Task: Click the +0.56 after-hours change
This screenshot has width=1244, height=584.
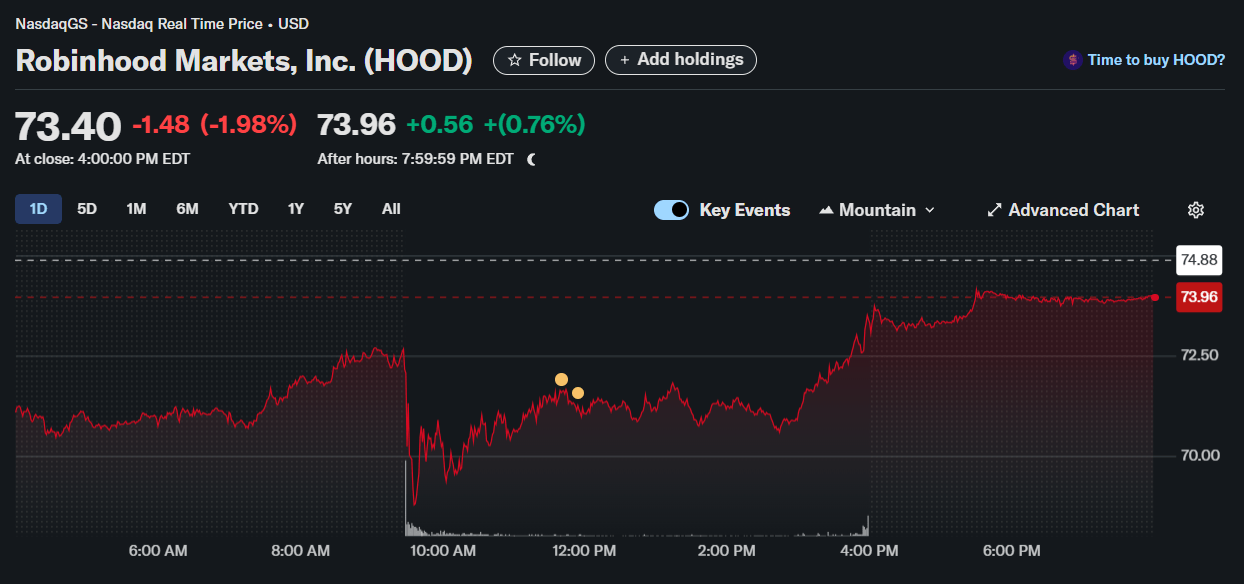Action: coord(440,125)
